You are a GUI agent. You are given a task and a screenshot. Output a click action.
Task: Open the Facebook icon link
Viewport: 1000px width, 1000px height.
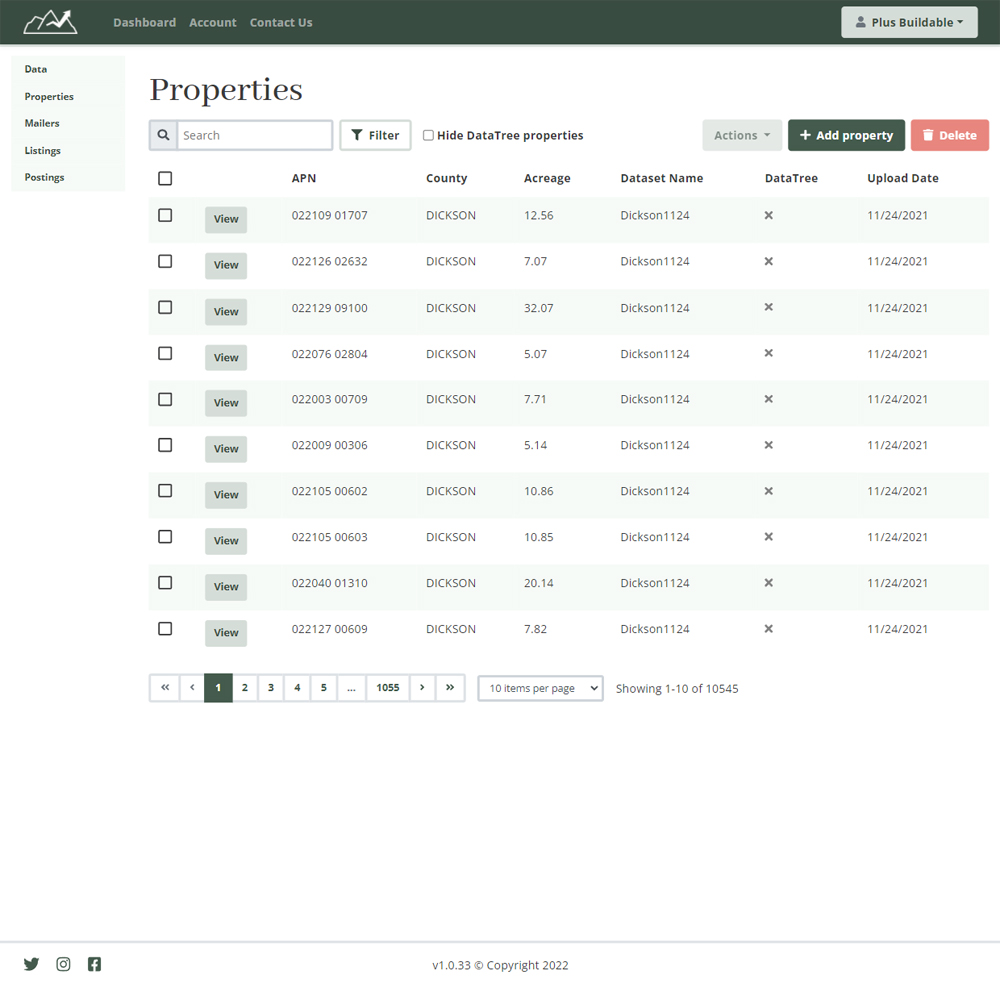[94, 964]
